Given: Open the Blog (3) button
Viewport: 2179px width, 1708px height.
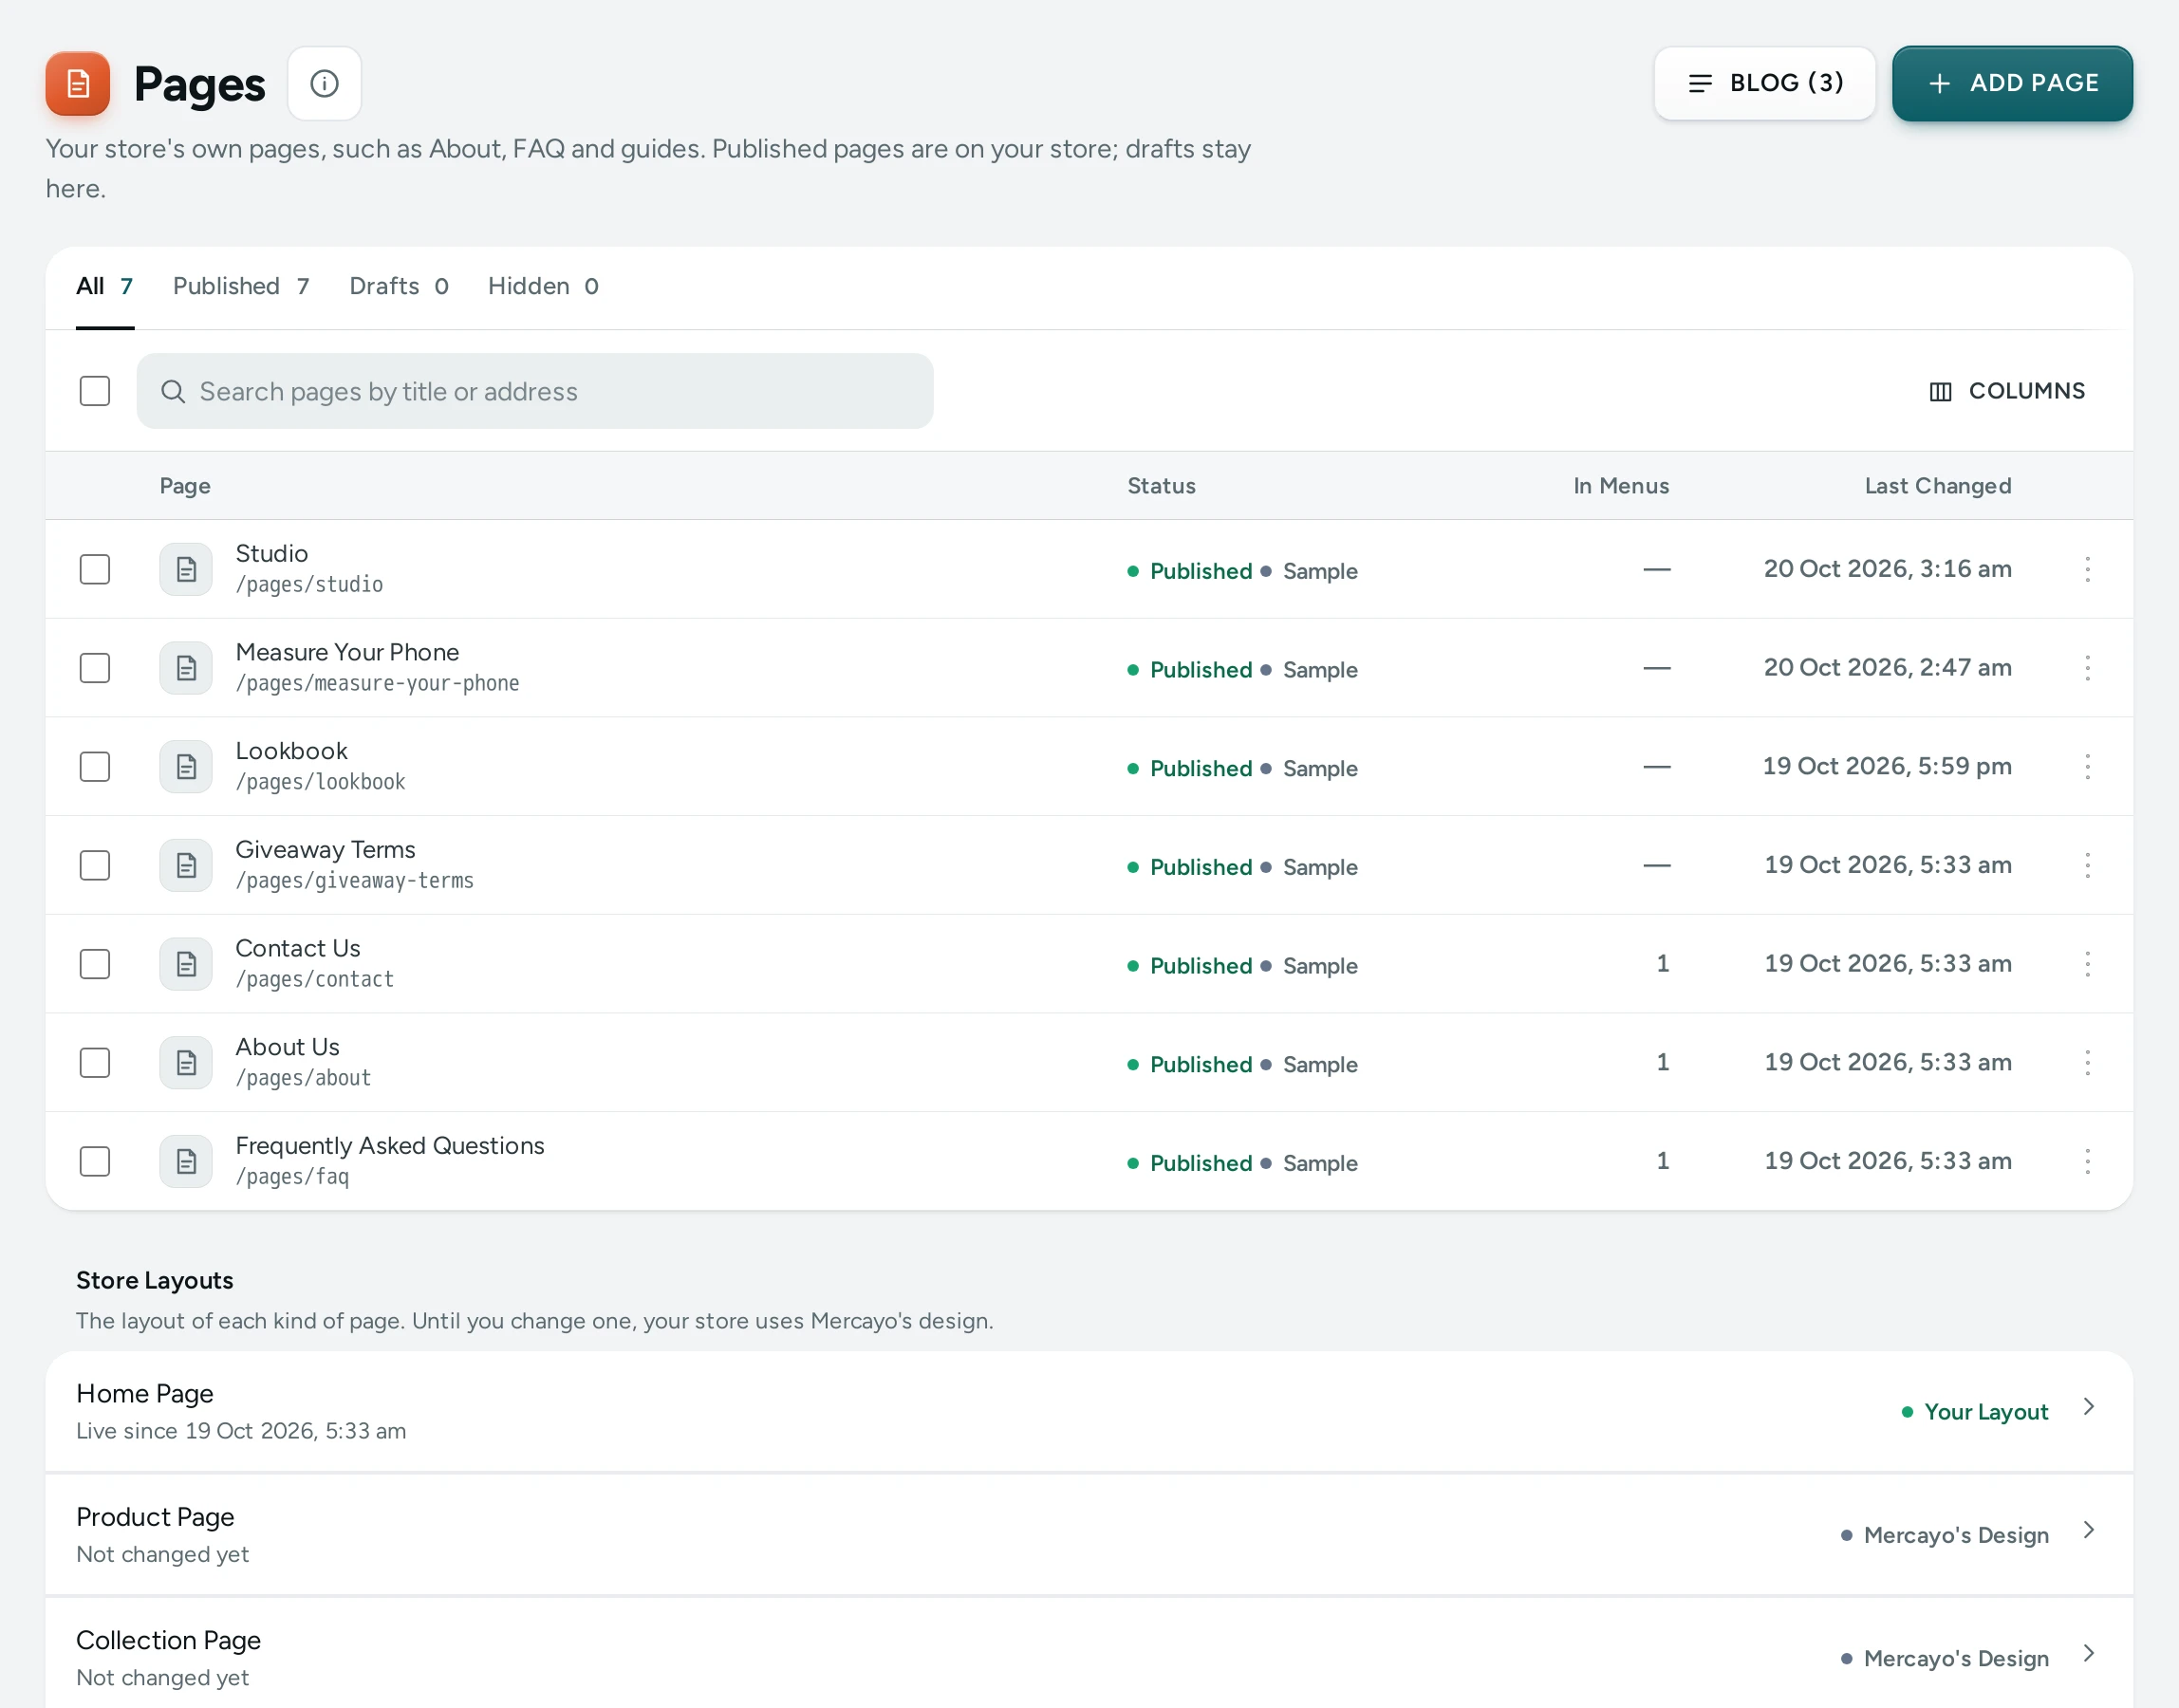Looking at the screenshot, I should tap(1764, 84).
